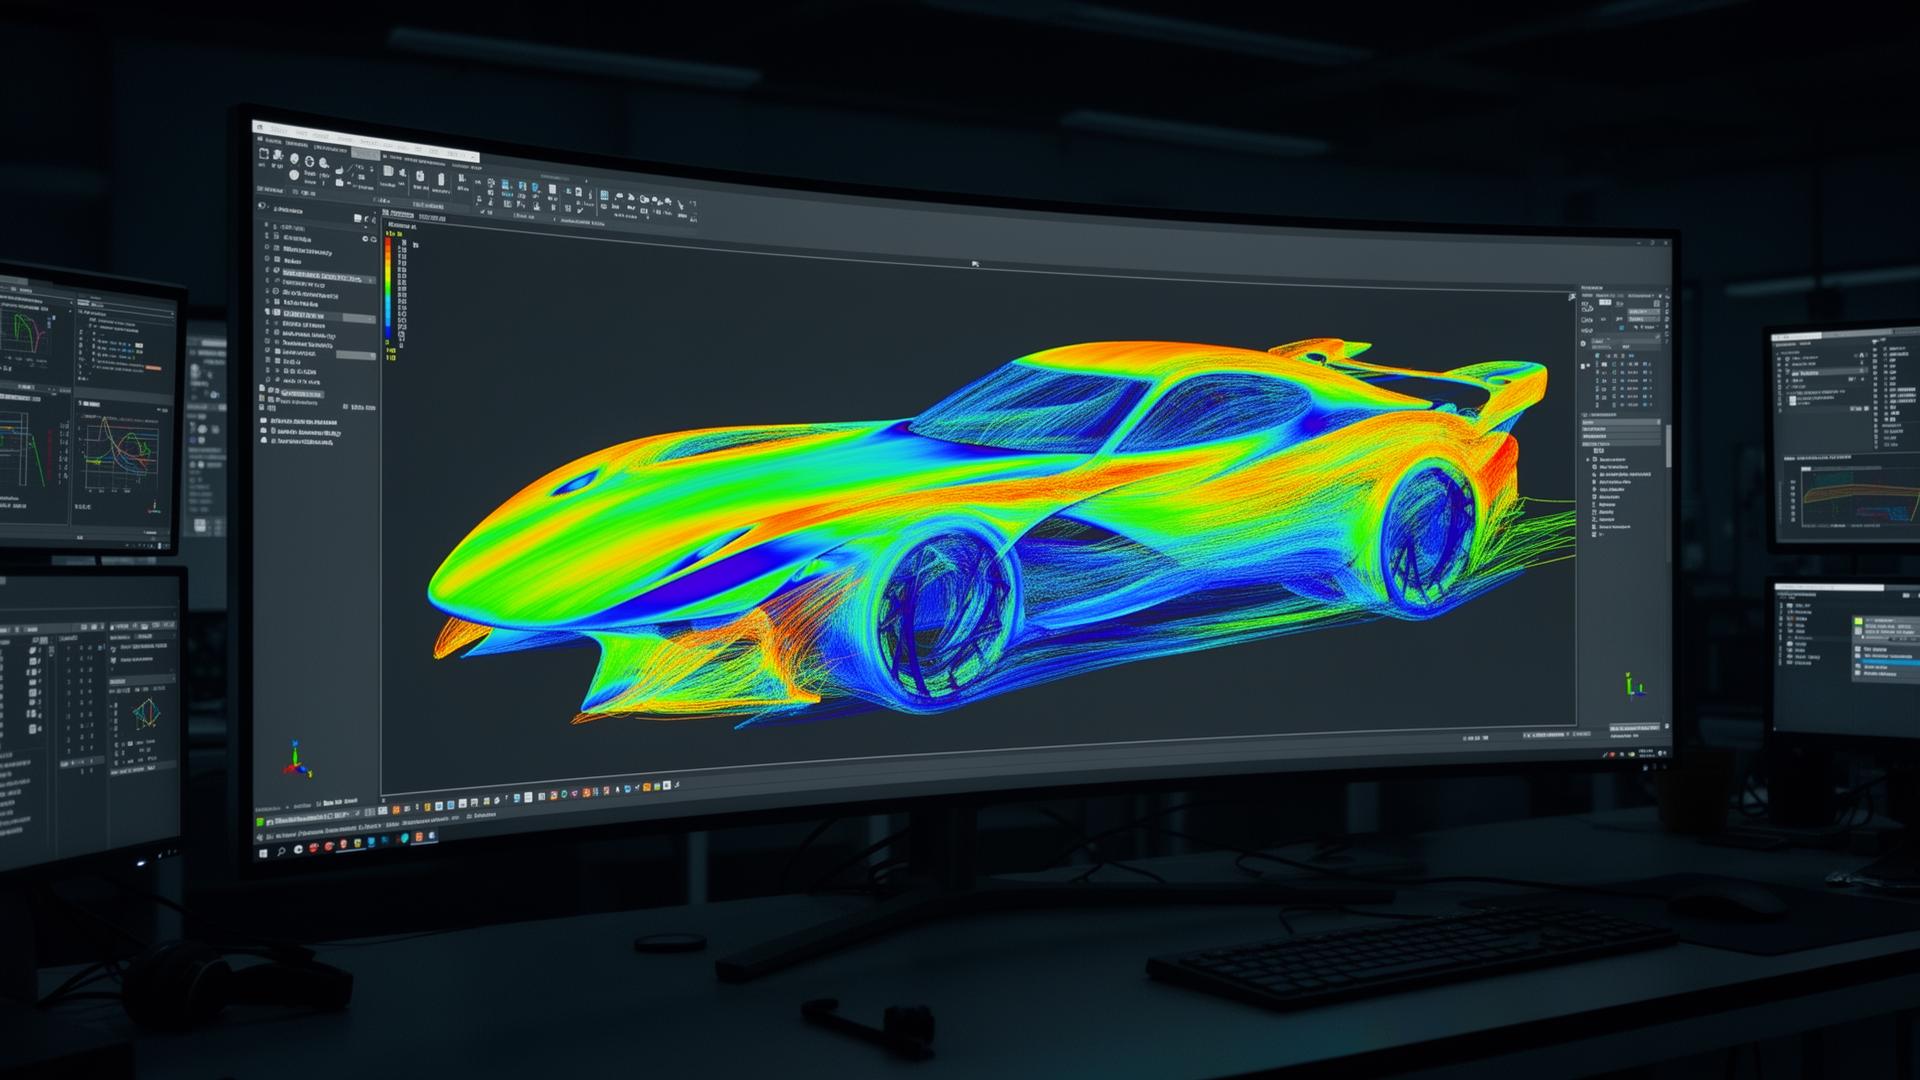Click the red-blue XYZ triad in the left panel
The width and height of the screenshot is (1920, 1080).
coord(297,760)
